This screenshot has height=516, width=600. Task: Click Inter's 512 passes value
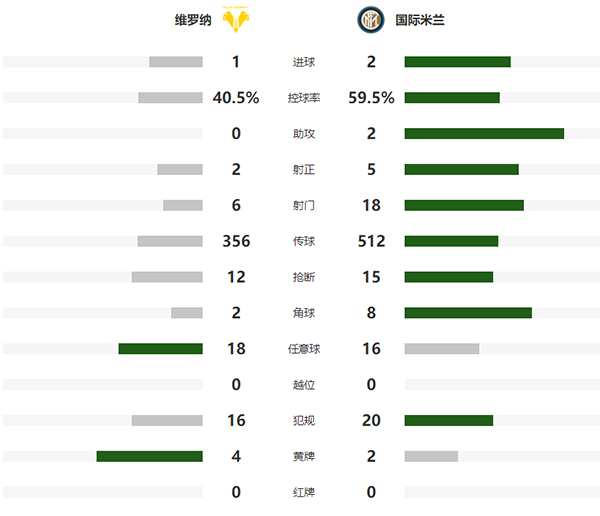click(x=371, y=241)
